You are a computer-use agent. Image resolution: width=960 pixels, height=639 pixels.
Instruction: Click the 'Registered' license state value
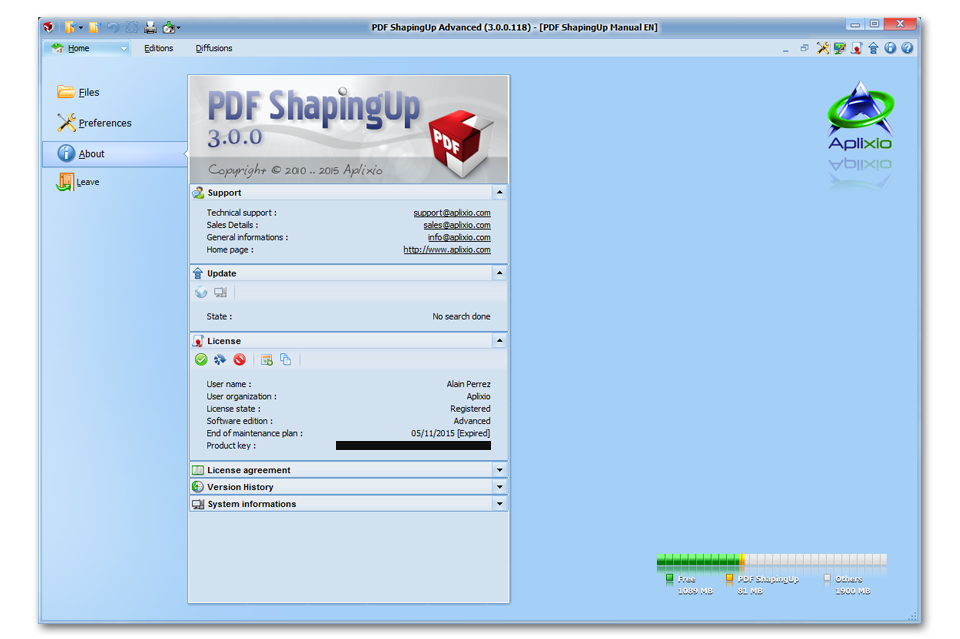470,409
